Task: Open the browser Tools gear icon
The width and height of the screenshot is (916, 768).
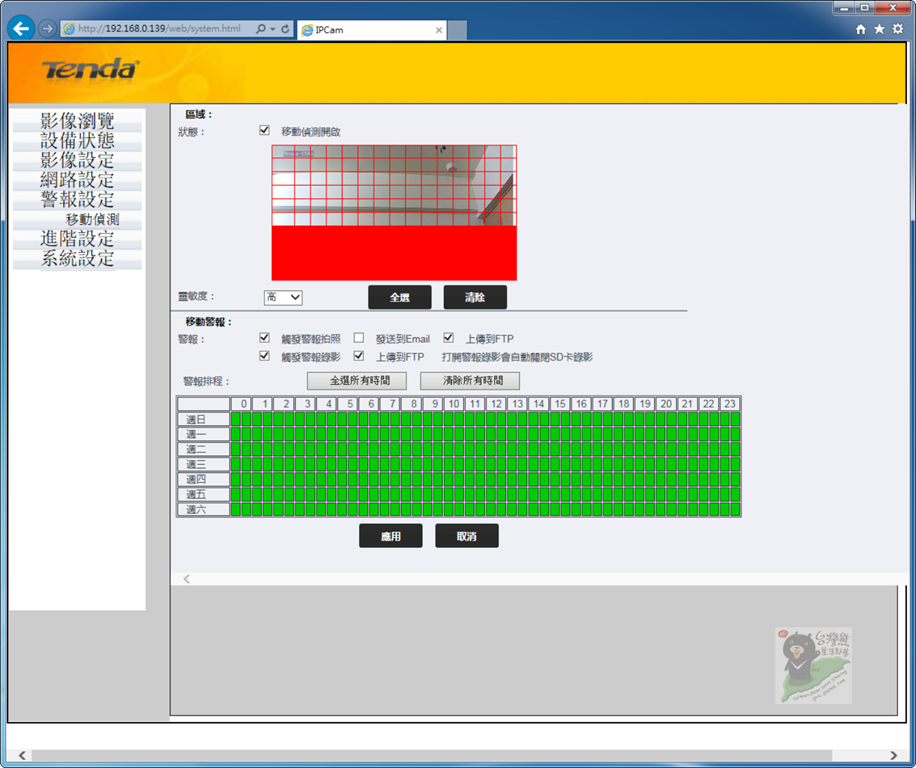Action: pyautogui.click(x=898, y=29)
